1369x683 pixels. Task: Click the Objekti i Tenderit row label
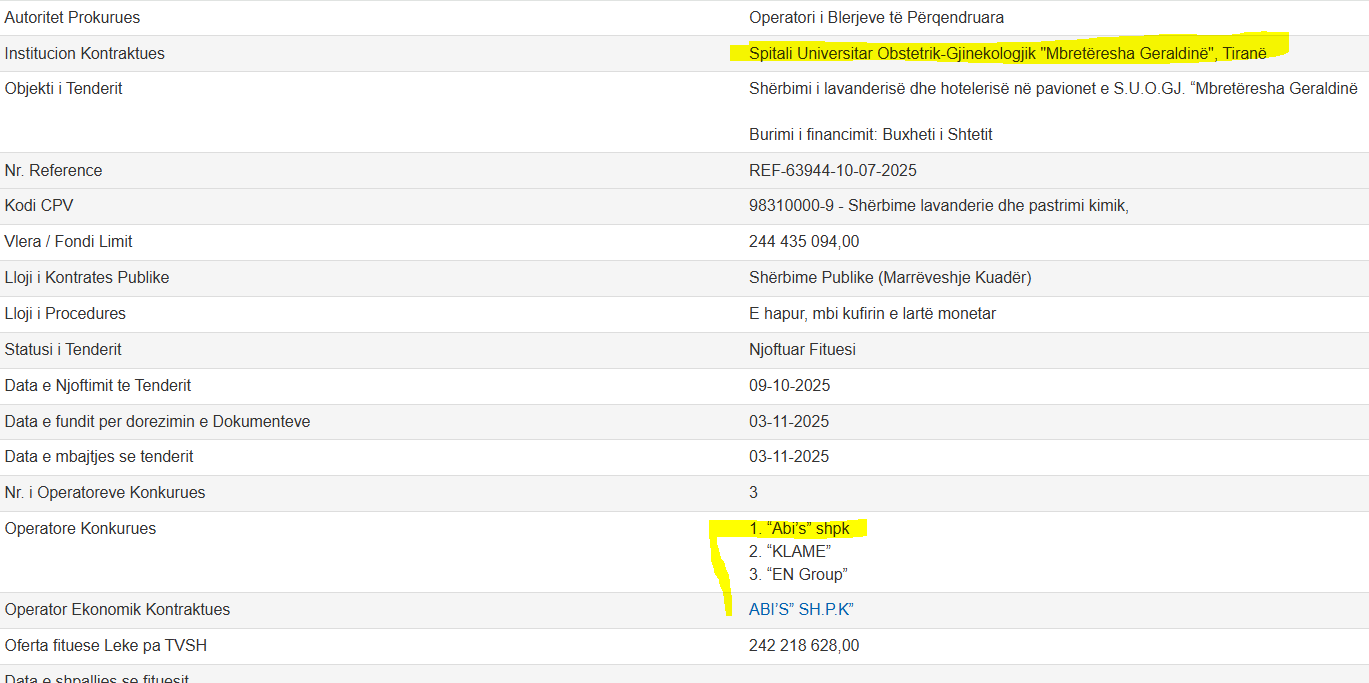pyautogui.click(x=64, y=89)
